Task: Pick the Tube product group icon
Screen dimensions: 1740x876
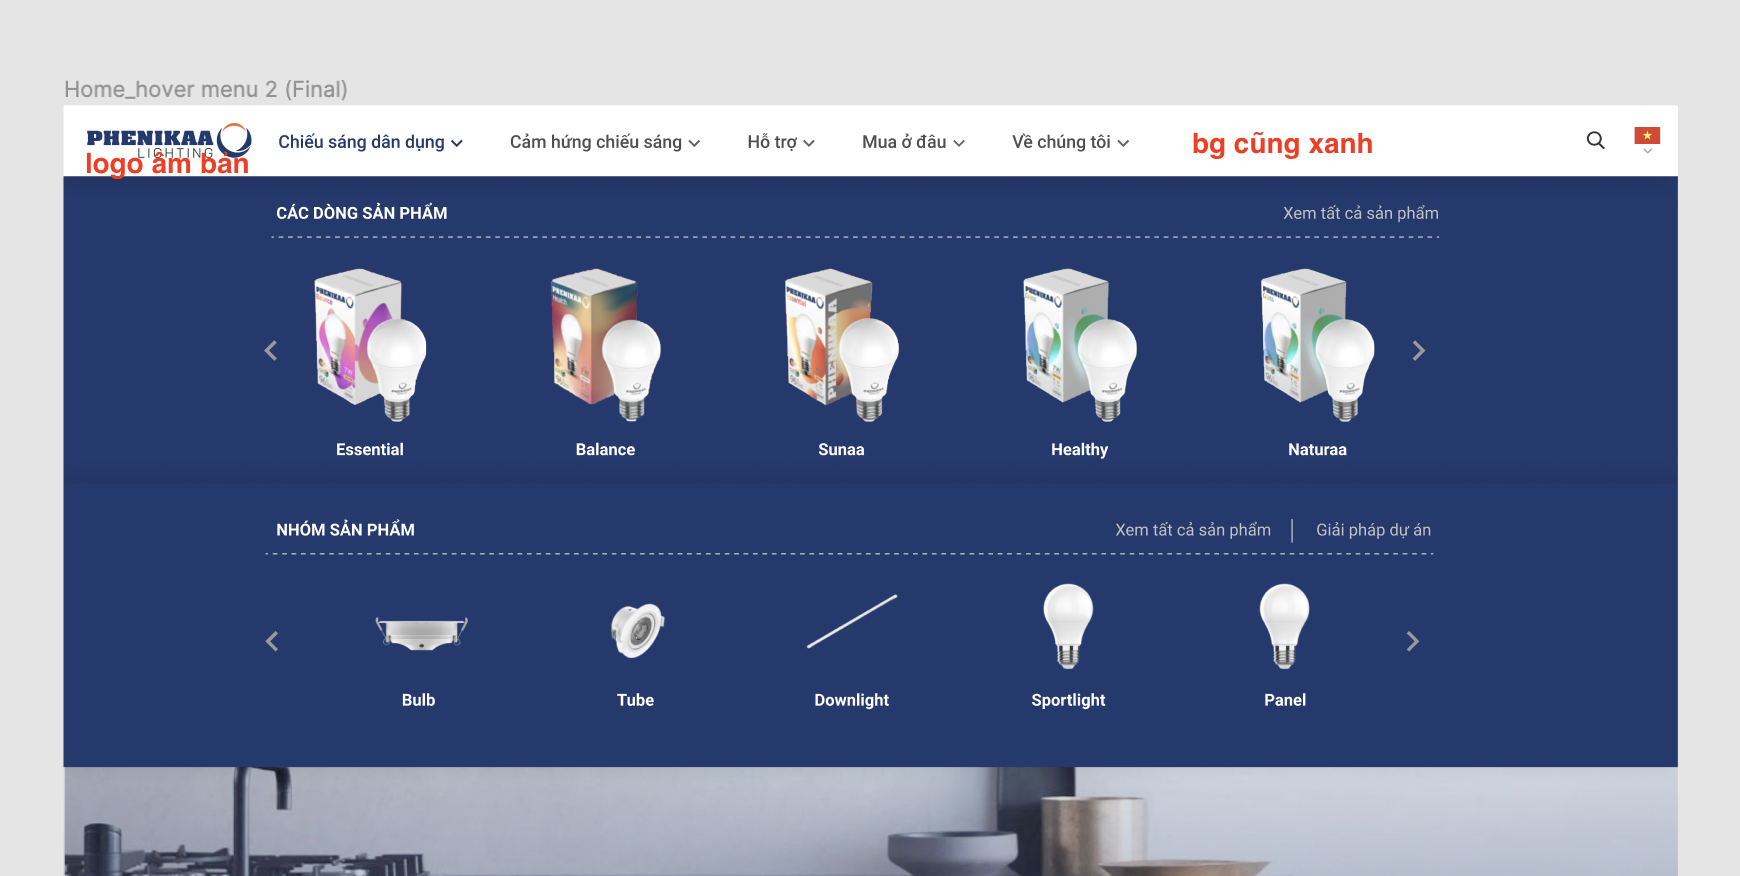Action: pos(636,630)
